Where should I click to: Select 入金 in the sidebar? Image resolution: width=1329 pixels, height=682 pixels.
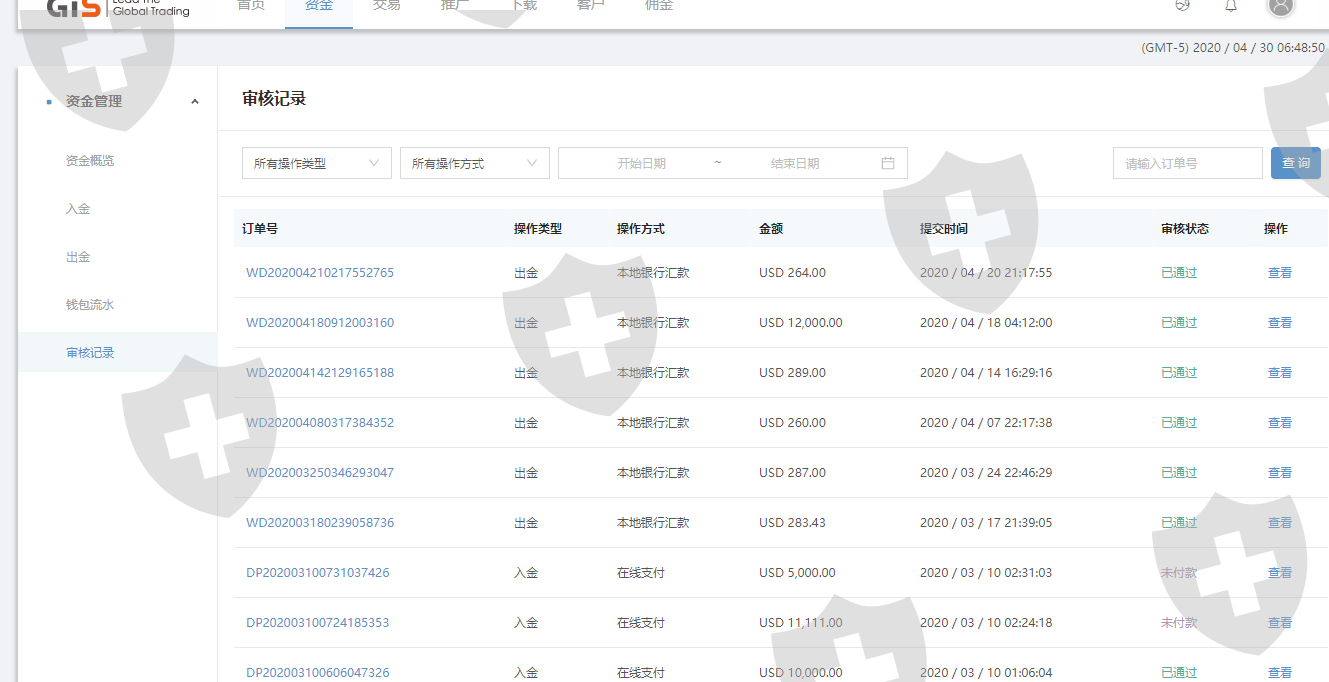pos(78,209)
